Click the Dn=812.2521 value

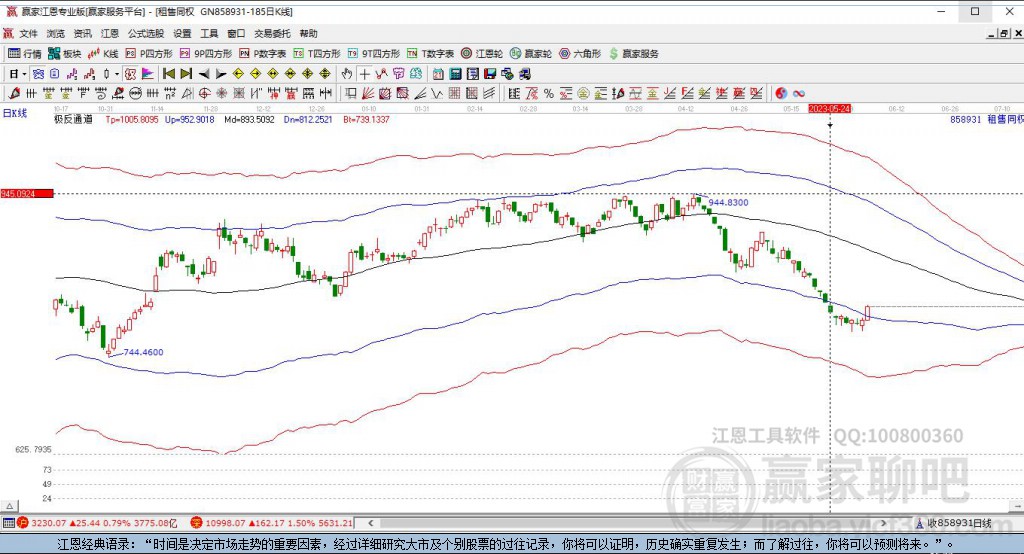(x=308, y=120)
